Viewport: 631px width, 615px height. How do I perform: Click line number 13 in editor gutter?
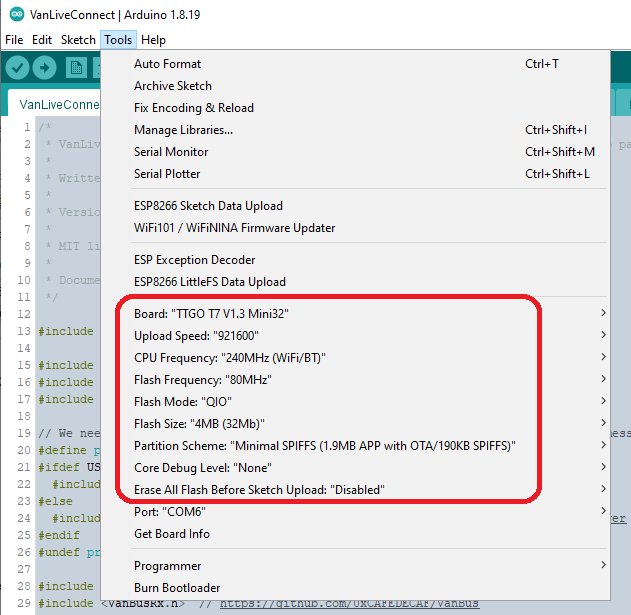[x=24, y=331]
